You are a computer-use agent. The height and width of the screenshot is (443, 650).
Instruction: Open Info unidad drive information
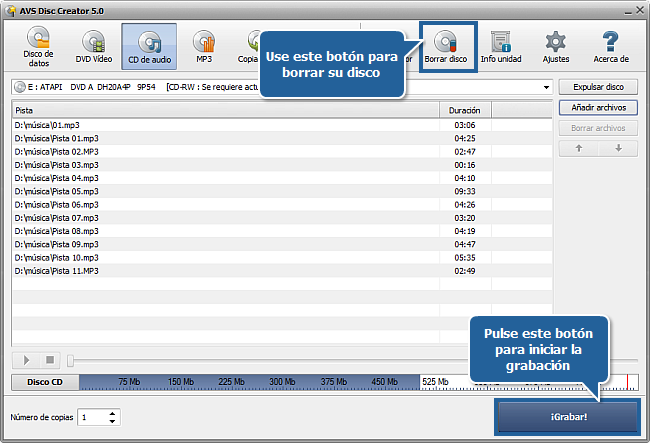tap(501, 47)
